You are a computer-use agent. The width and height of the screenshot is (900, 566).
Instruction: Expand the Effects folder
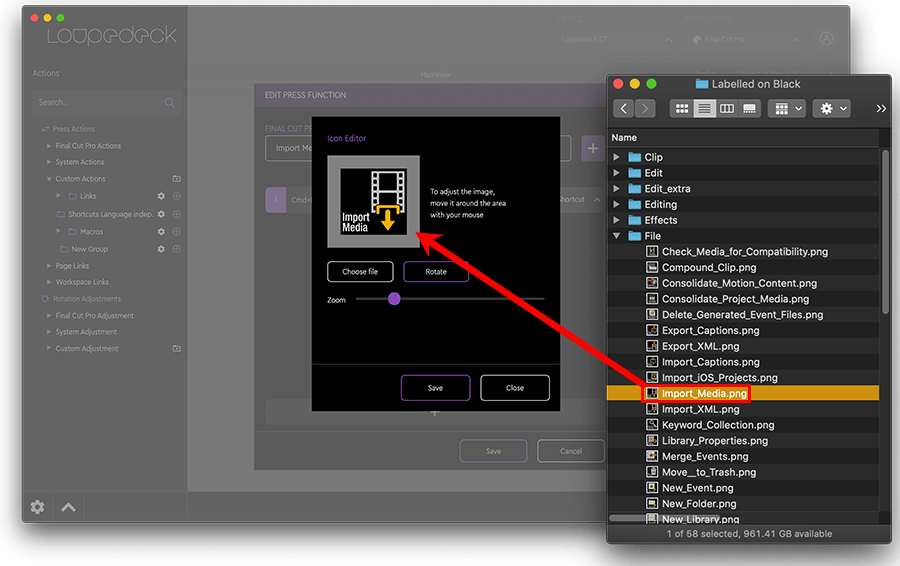(616, 220)
